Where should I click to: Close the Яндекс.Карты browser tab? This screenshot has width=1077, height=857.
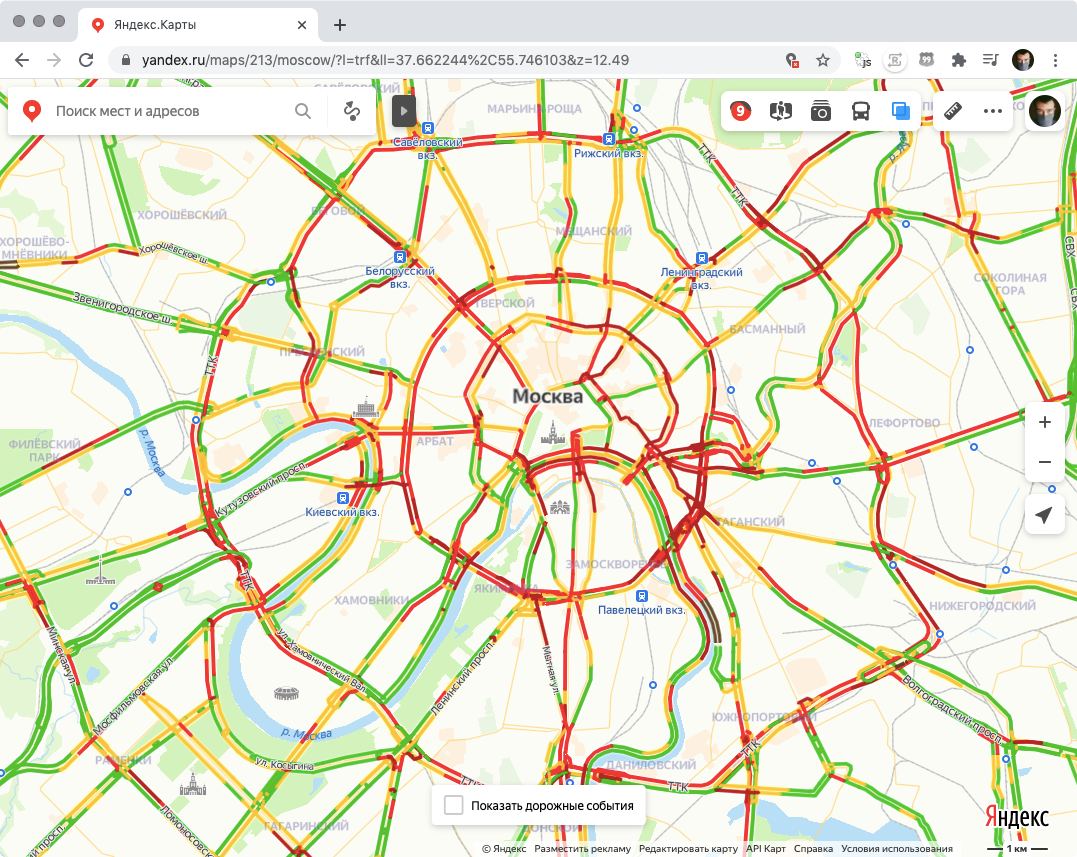click(302, 25)
